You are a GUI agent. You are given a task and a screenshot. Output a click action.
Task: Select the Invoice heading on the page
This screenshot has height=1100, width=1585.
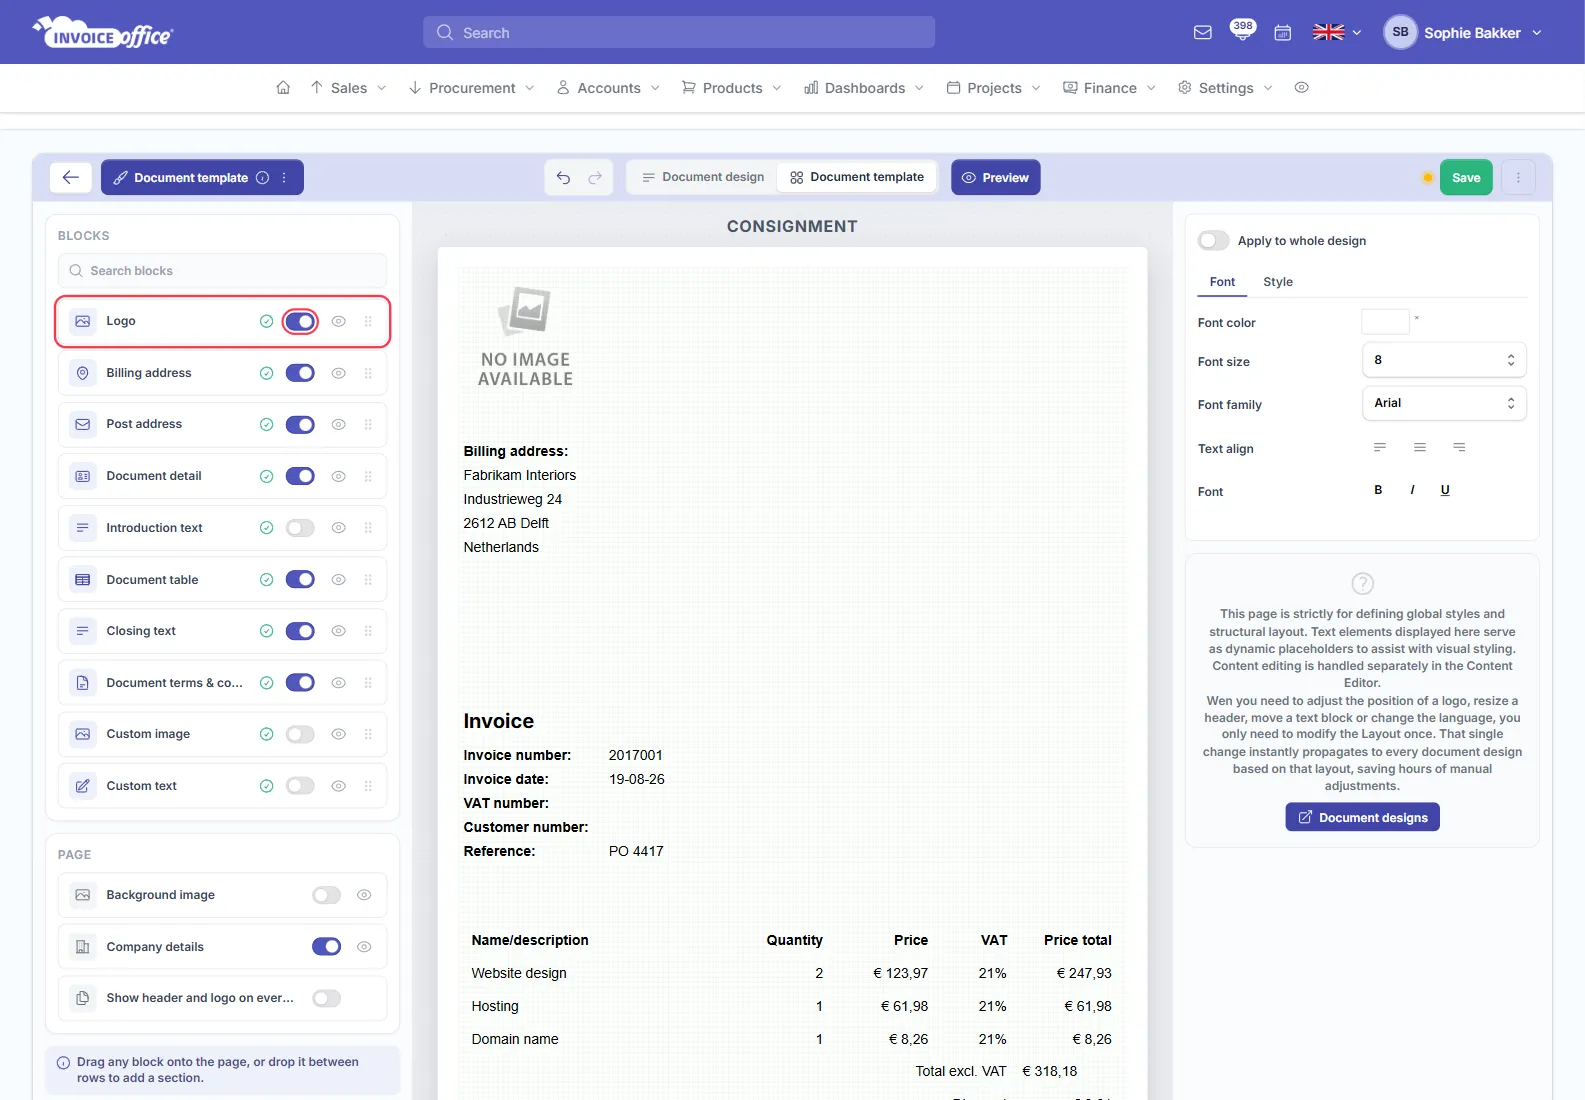498,721
